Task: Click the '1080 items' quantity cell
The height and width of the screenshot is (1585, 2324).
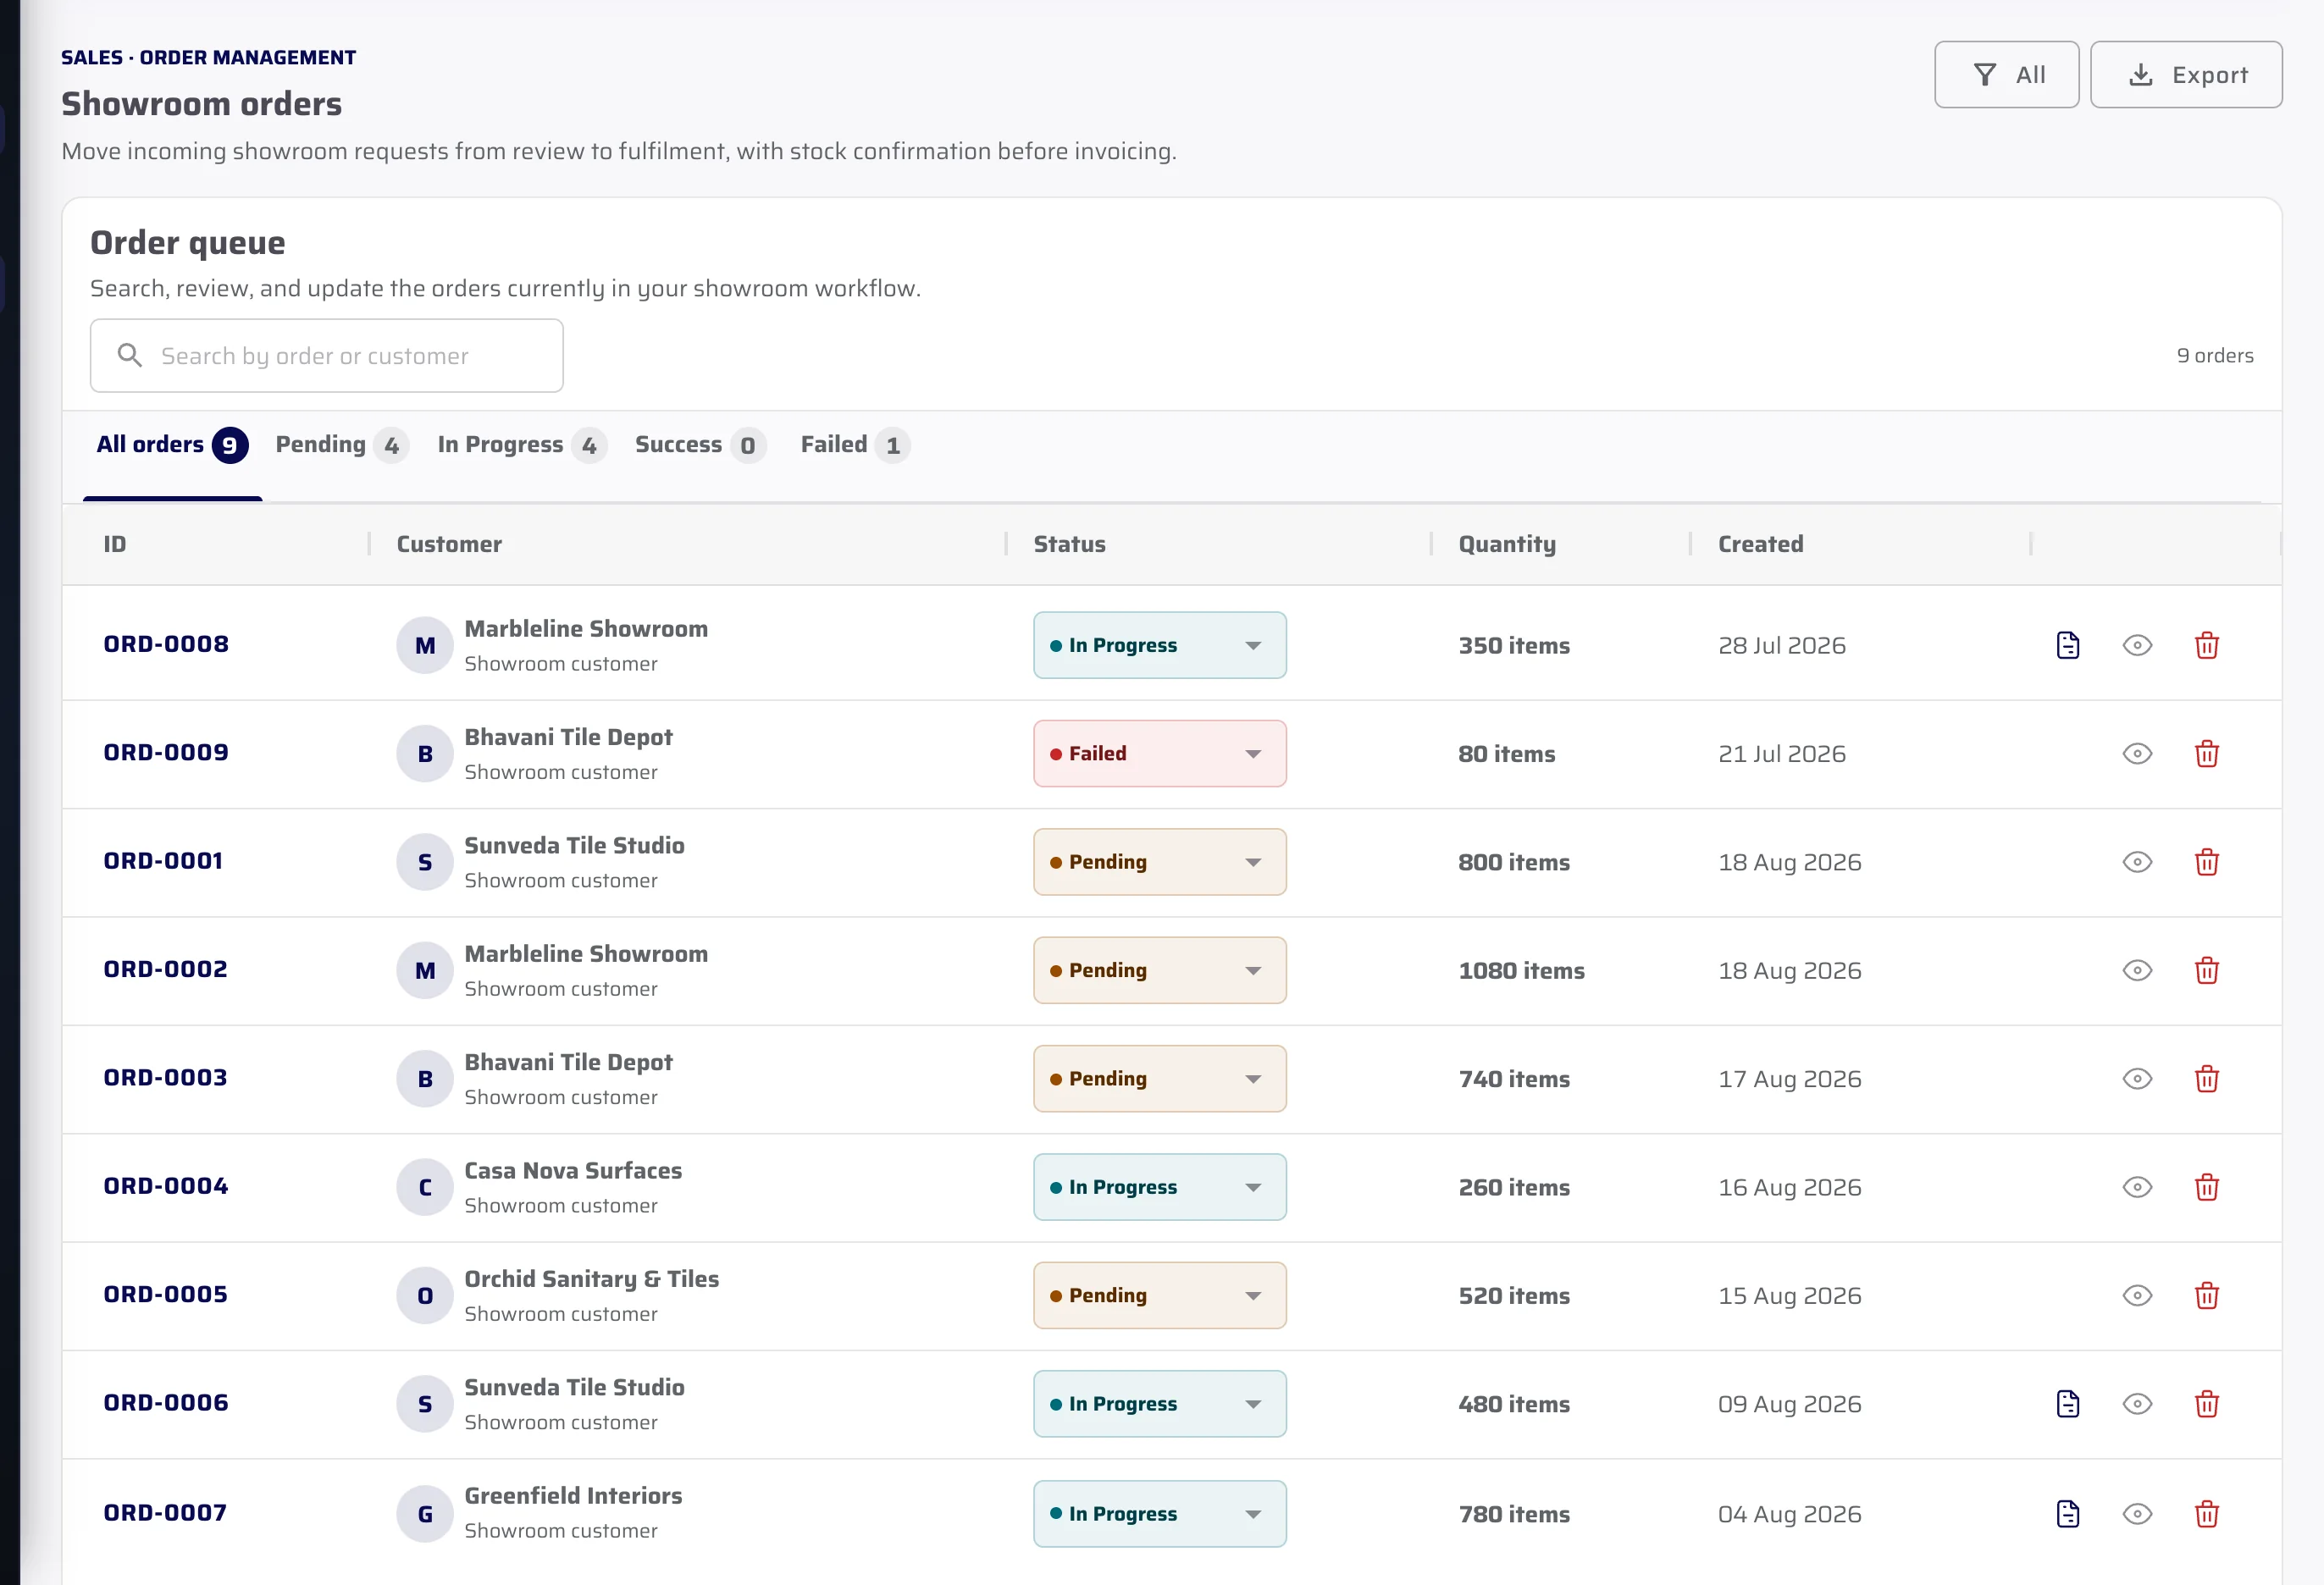Action: [1521, 971]
